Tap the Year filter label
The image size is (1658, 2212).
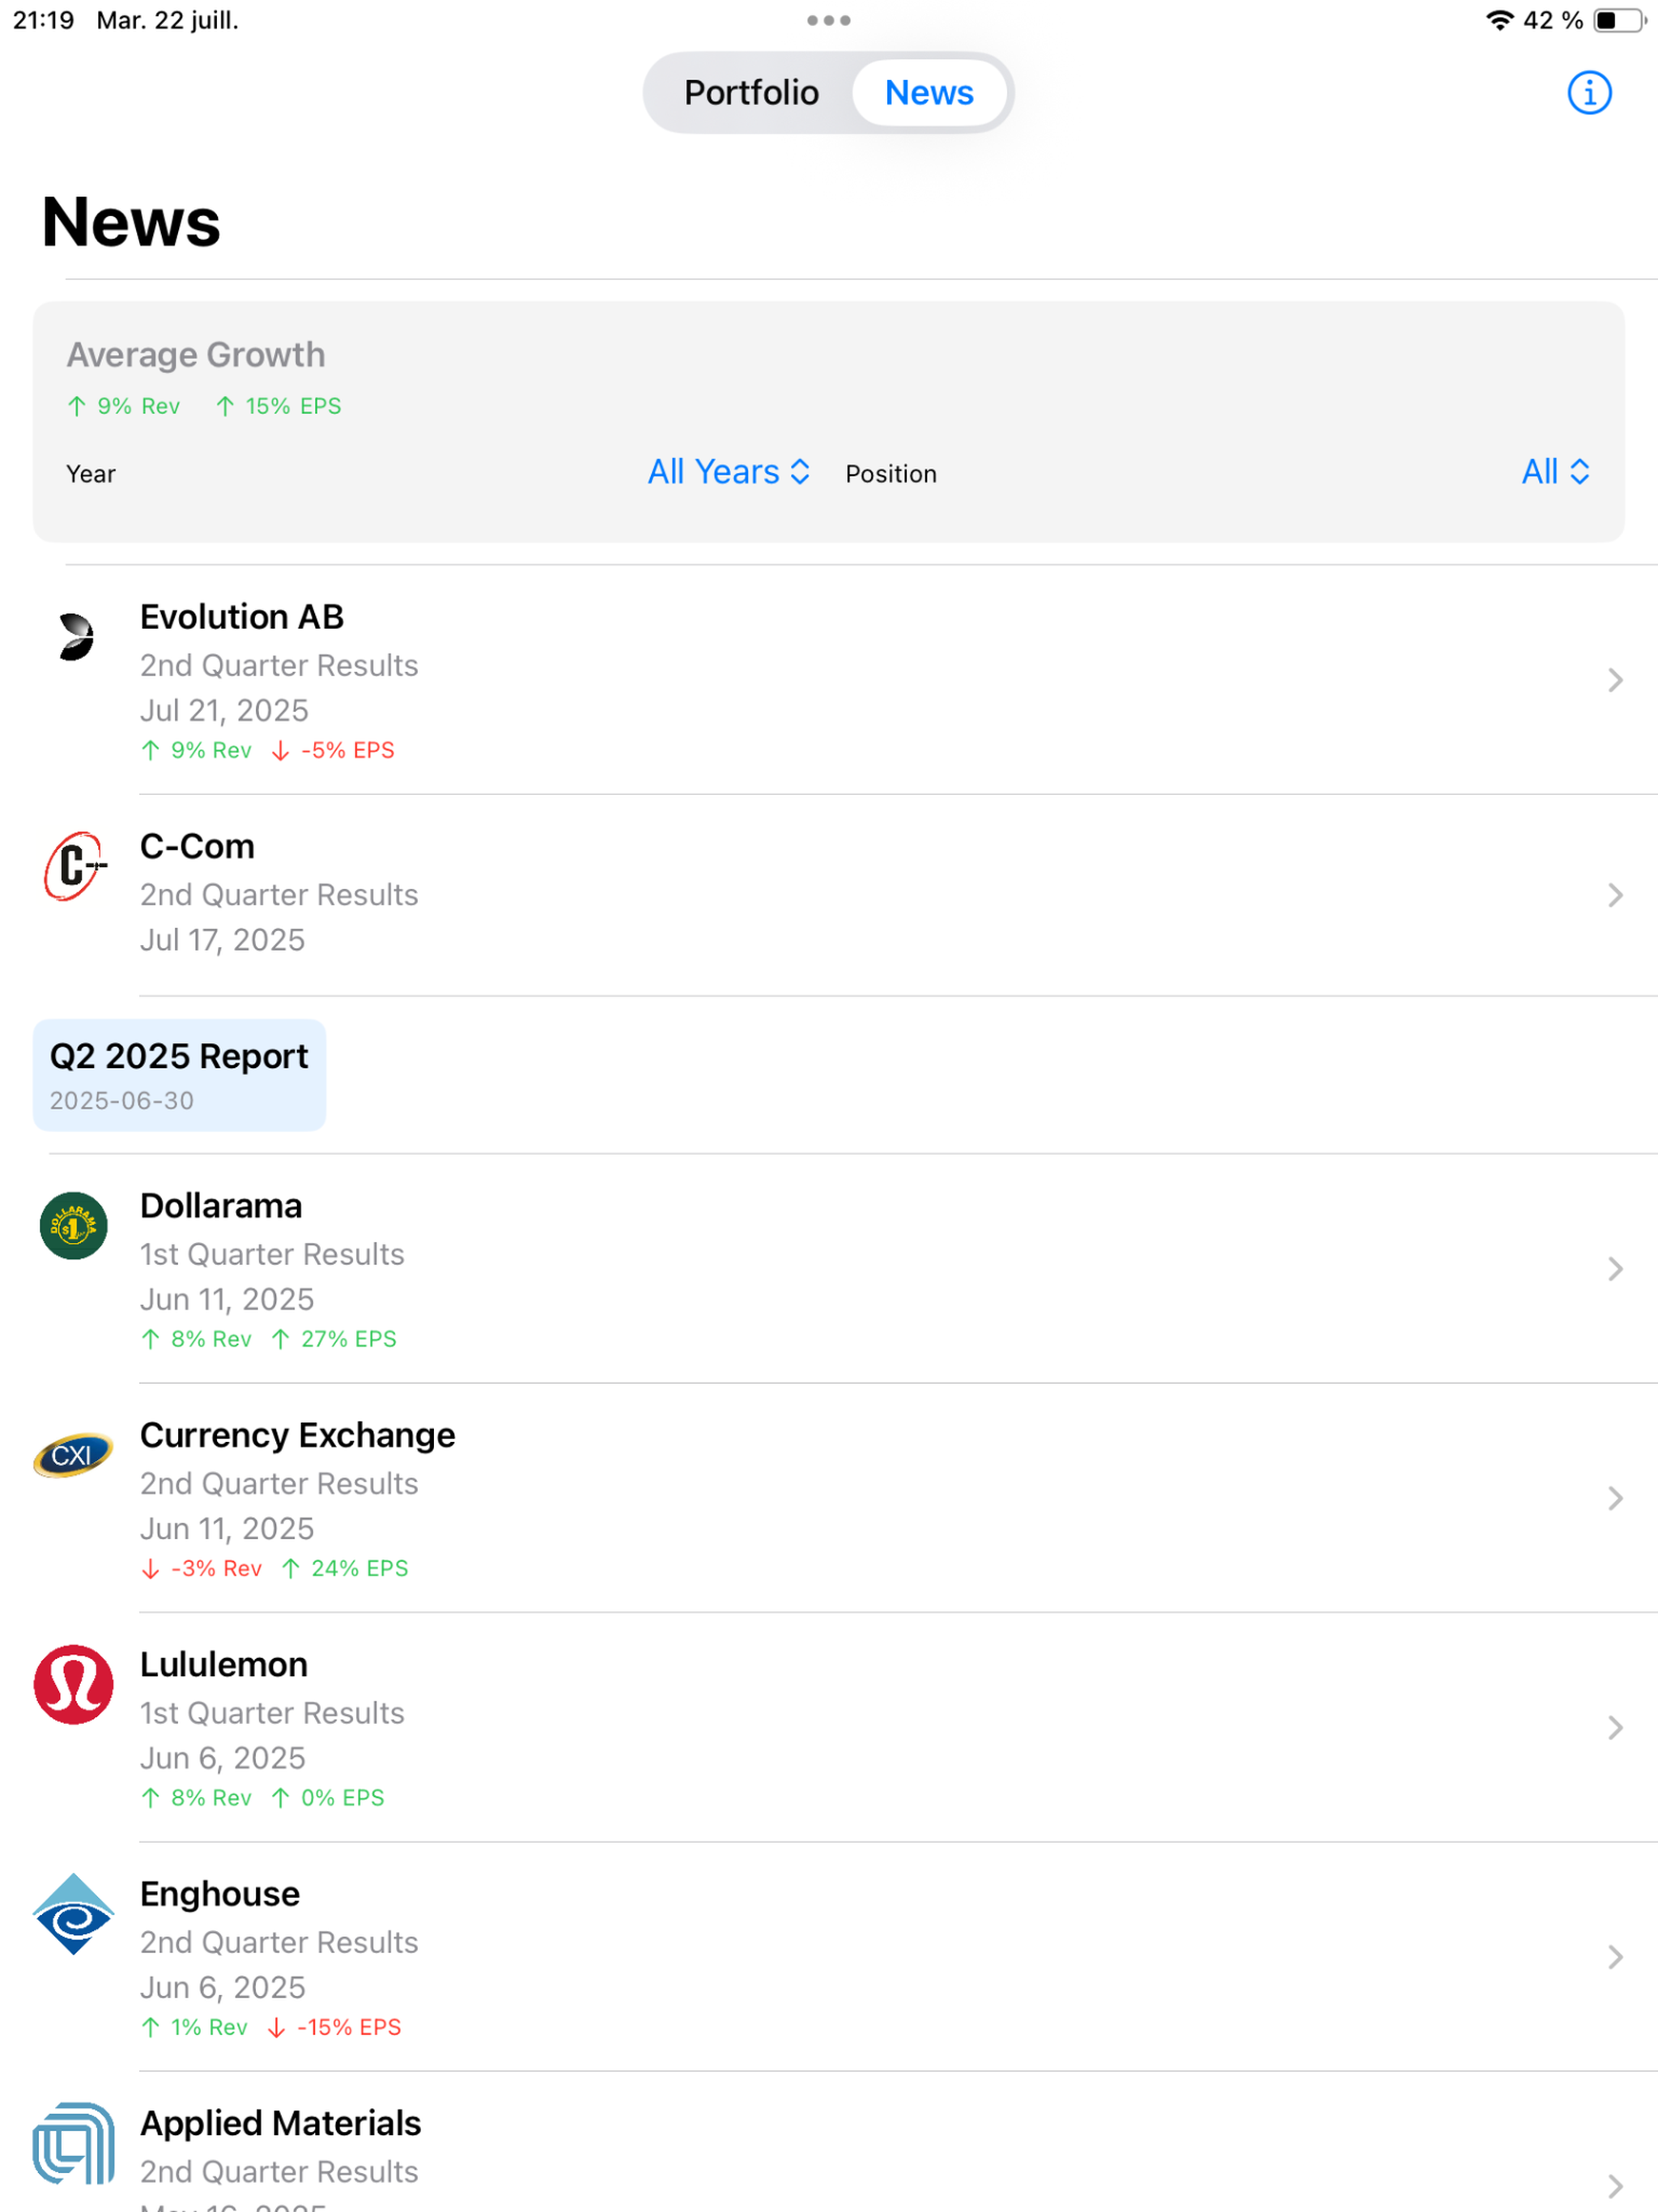pos(91,474)
